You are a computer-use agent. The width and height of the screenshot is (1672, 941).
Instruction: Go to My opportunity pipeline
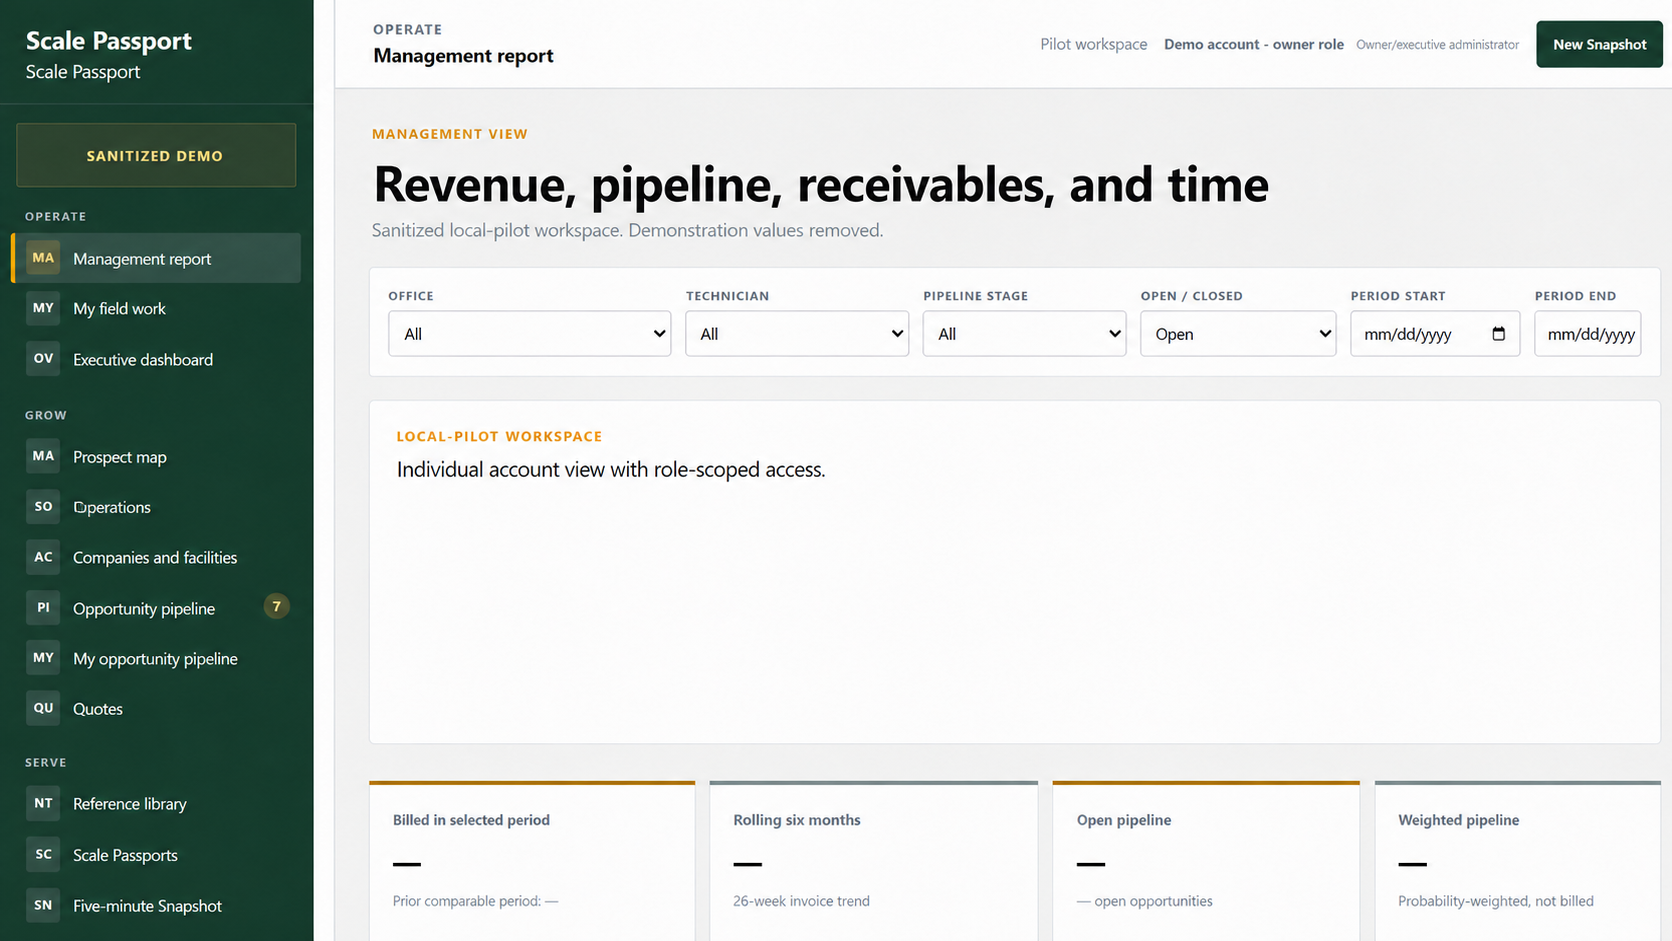coord(156,658)
